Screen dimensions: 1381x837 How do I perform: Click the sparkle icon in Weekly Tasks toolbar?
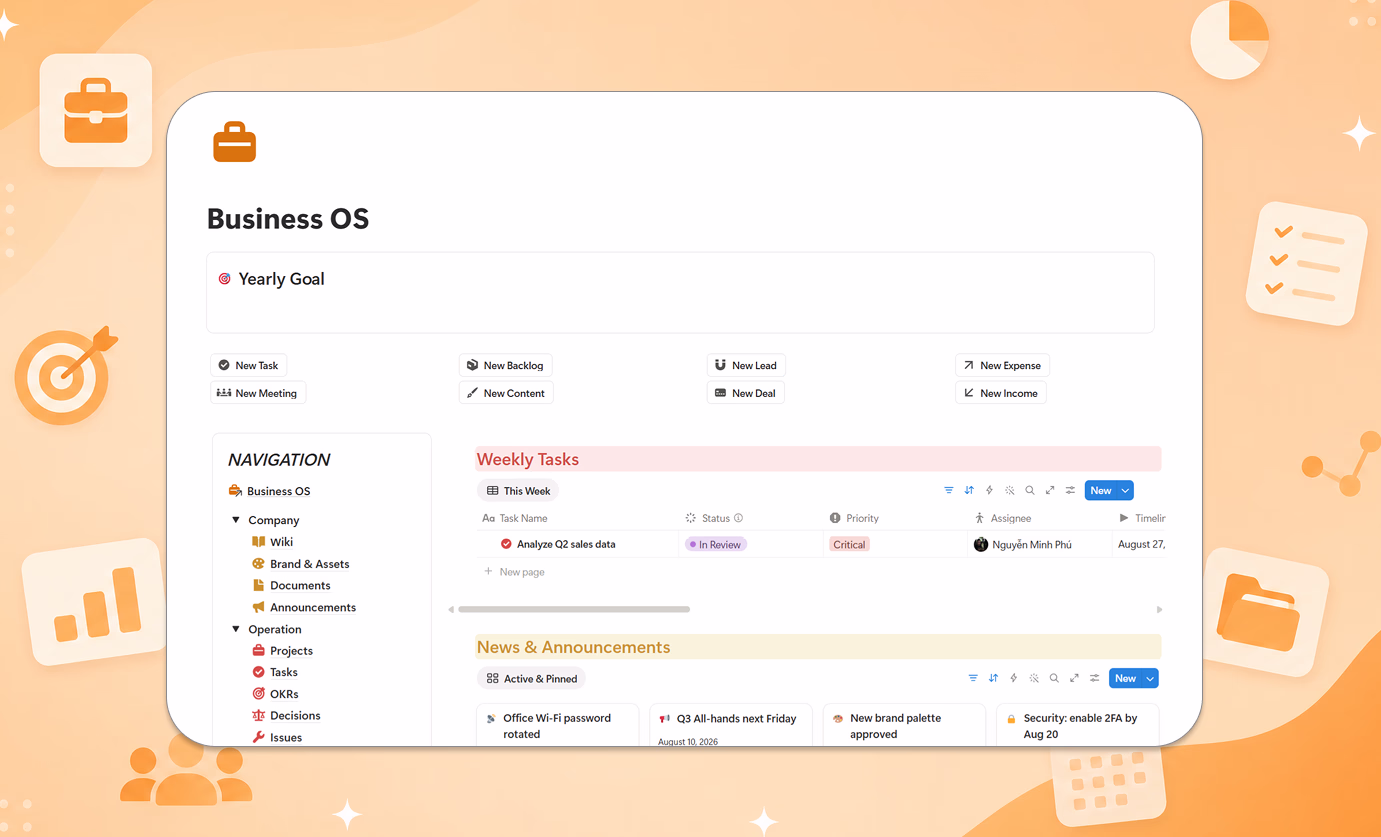(1010, 490)
